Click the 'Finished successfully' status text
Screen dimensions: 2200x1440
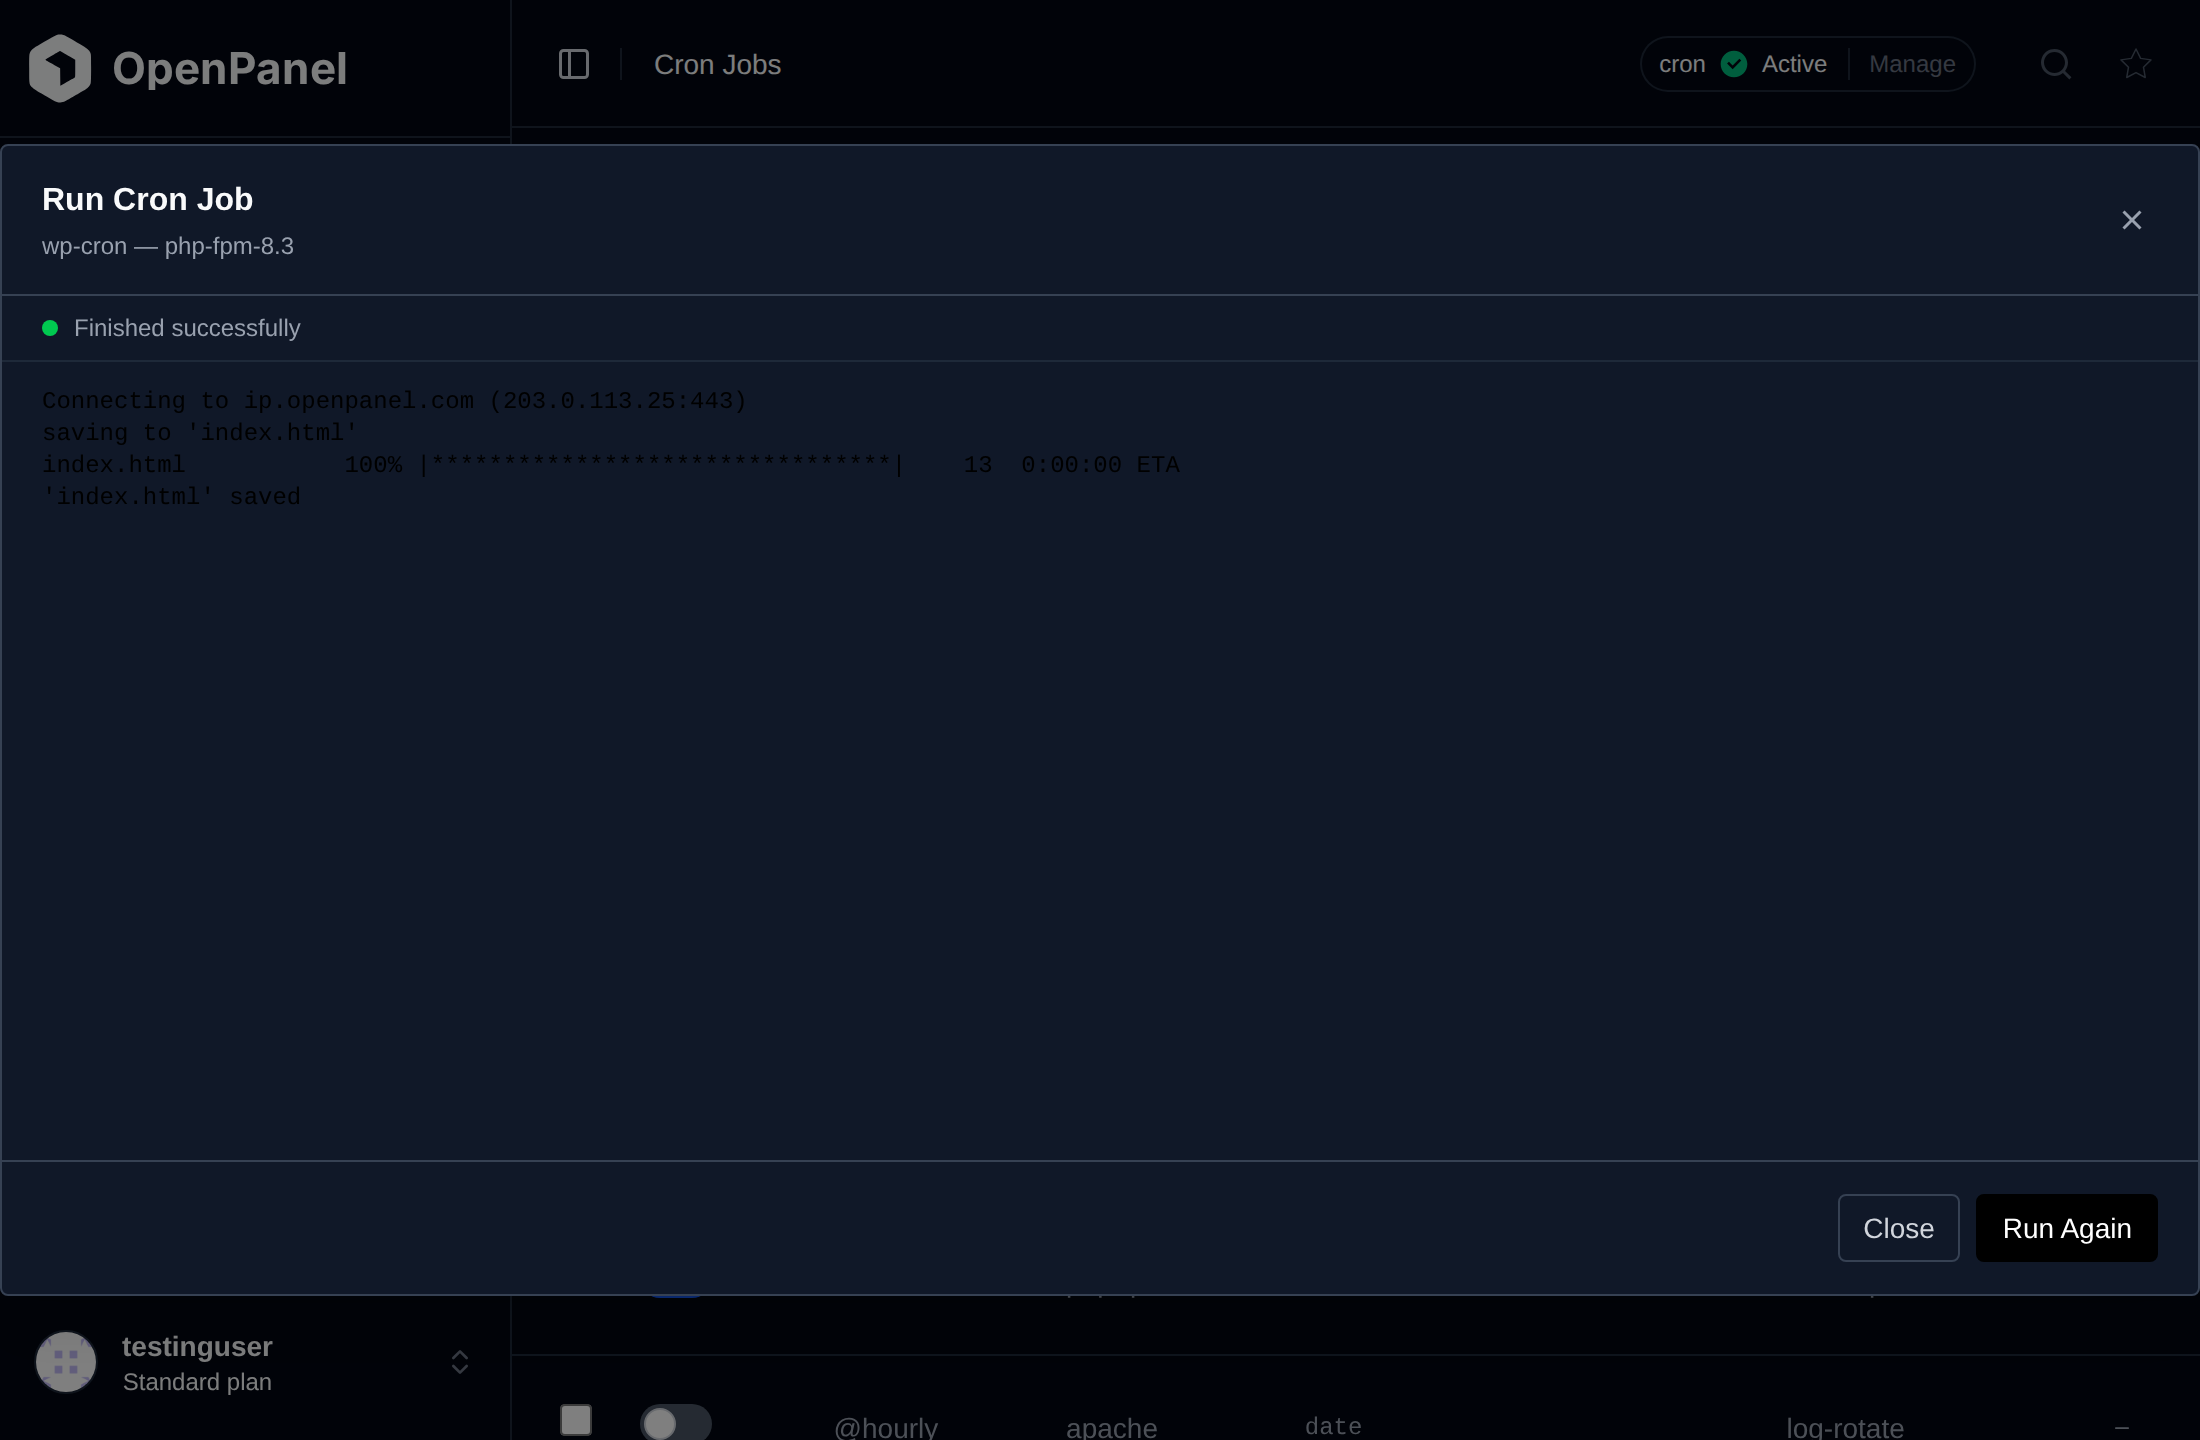[187, 328]
